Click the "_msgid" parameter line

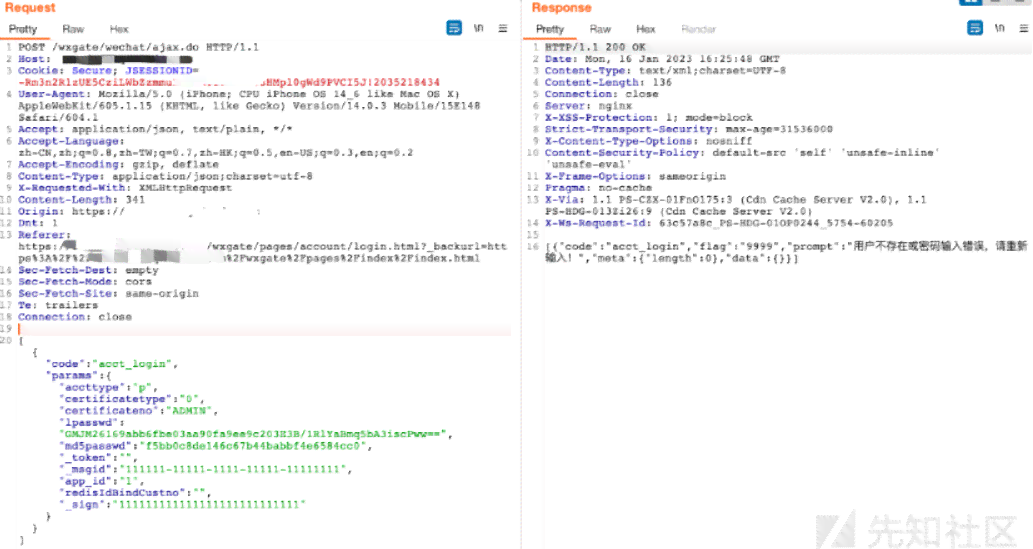(x=206, y=470)
